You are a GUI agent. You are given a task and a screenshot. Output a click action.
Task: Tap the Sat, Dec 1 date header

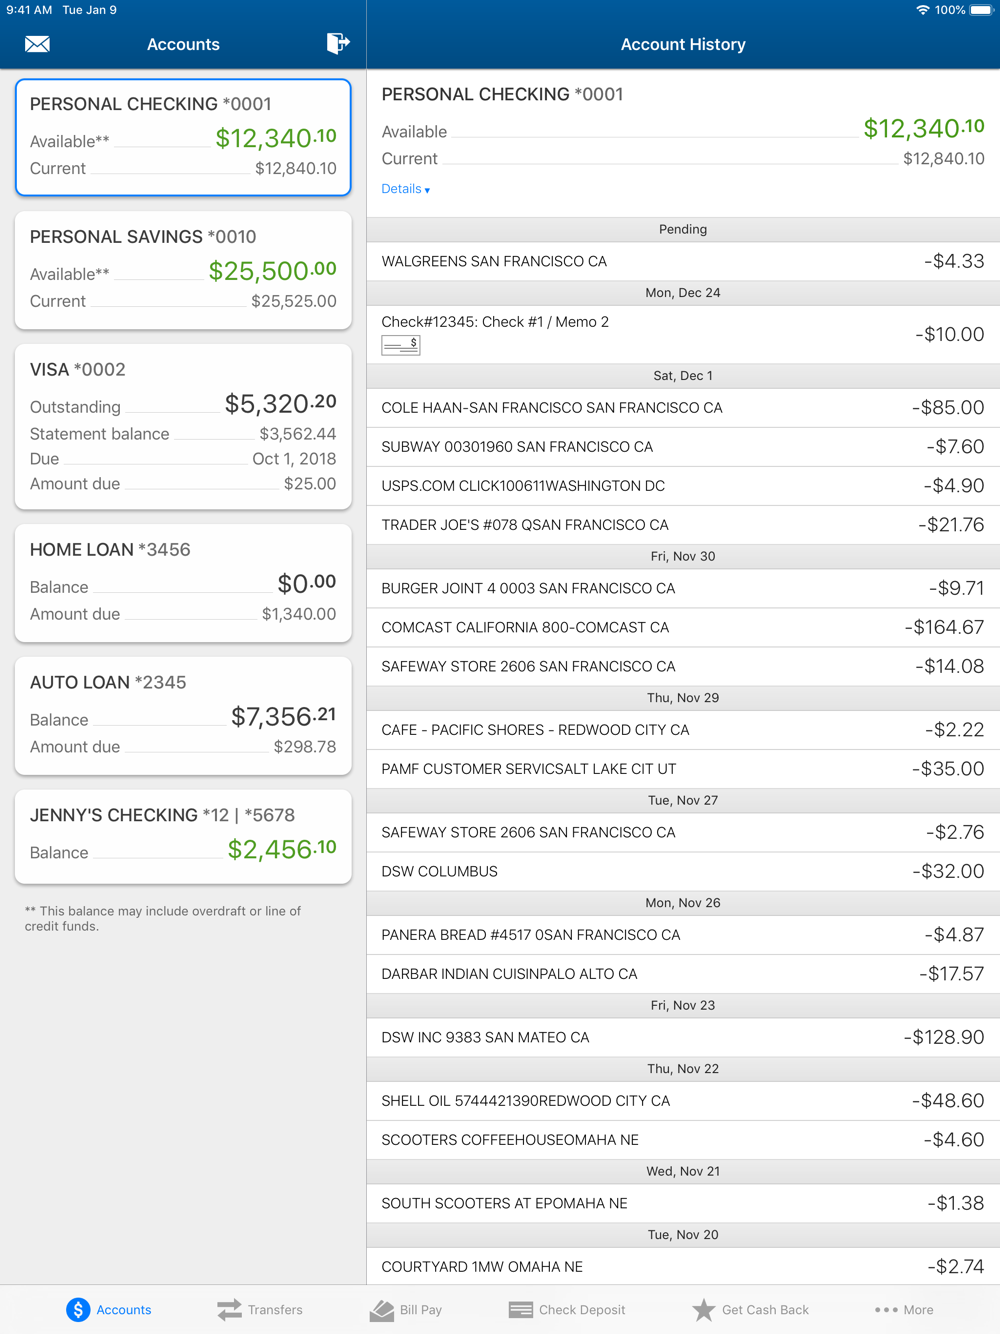click(683, 376)
